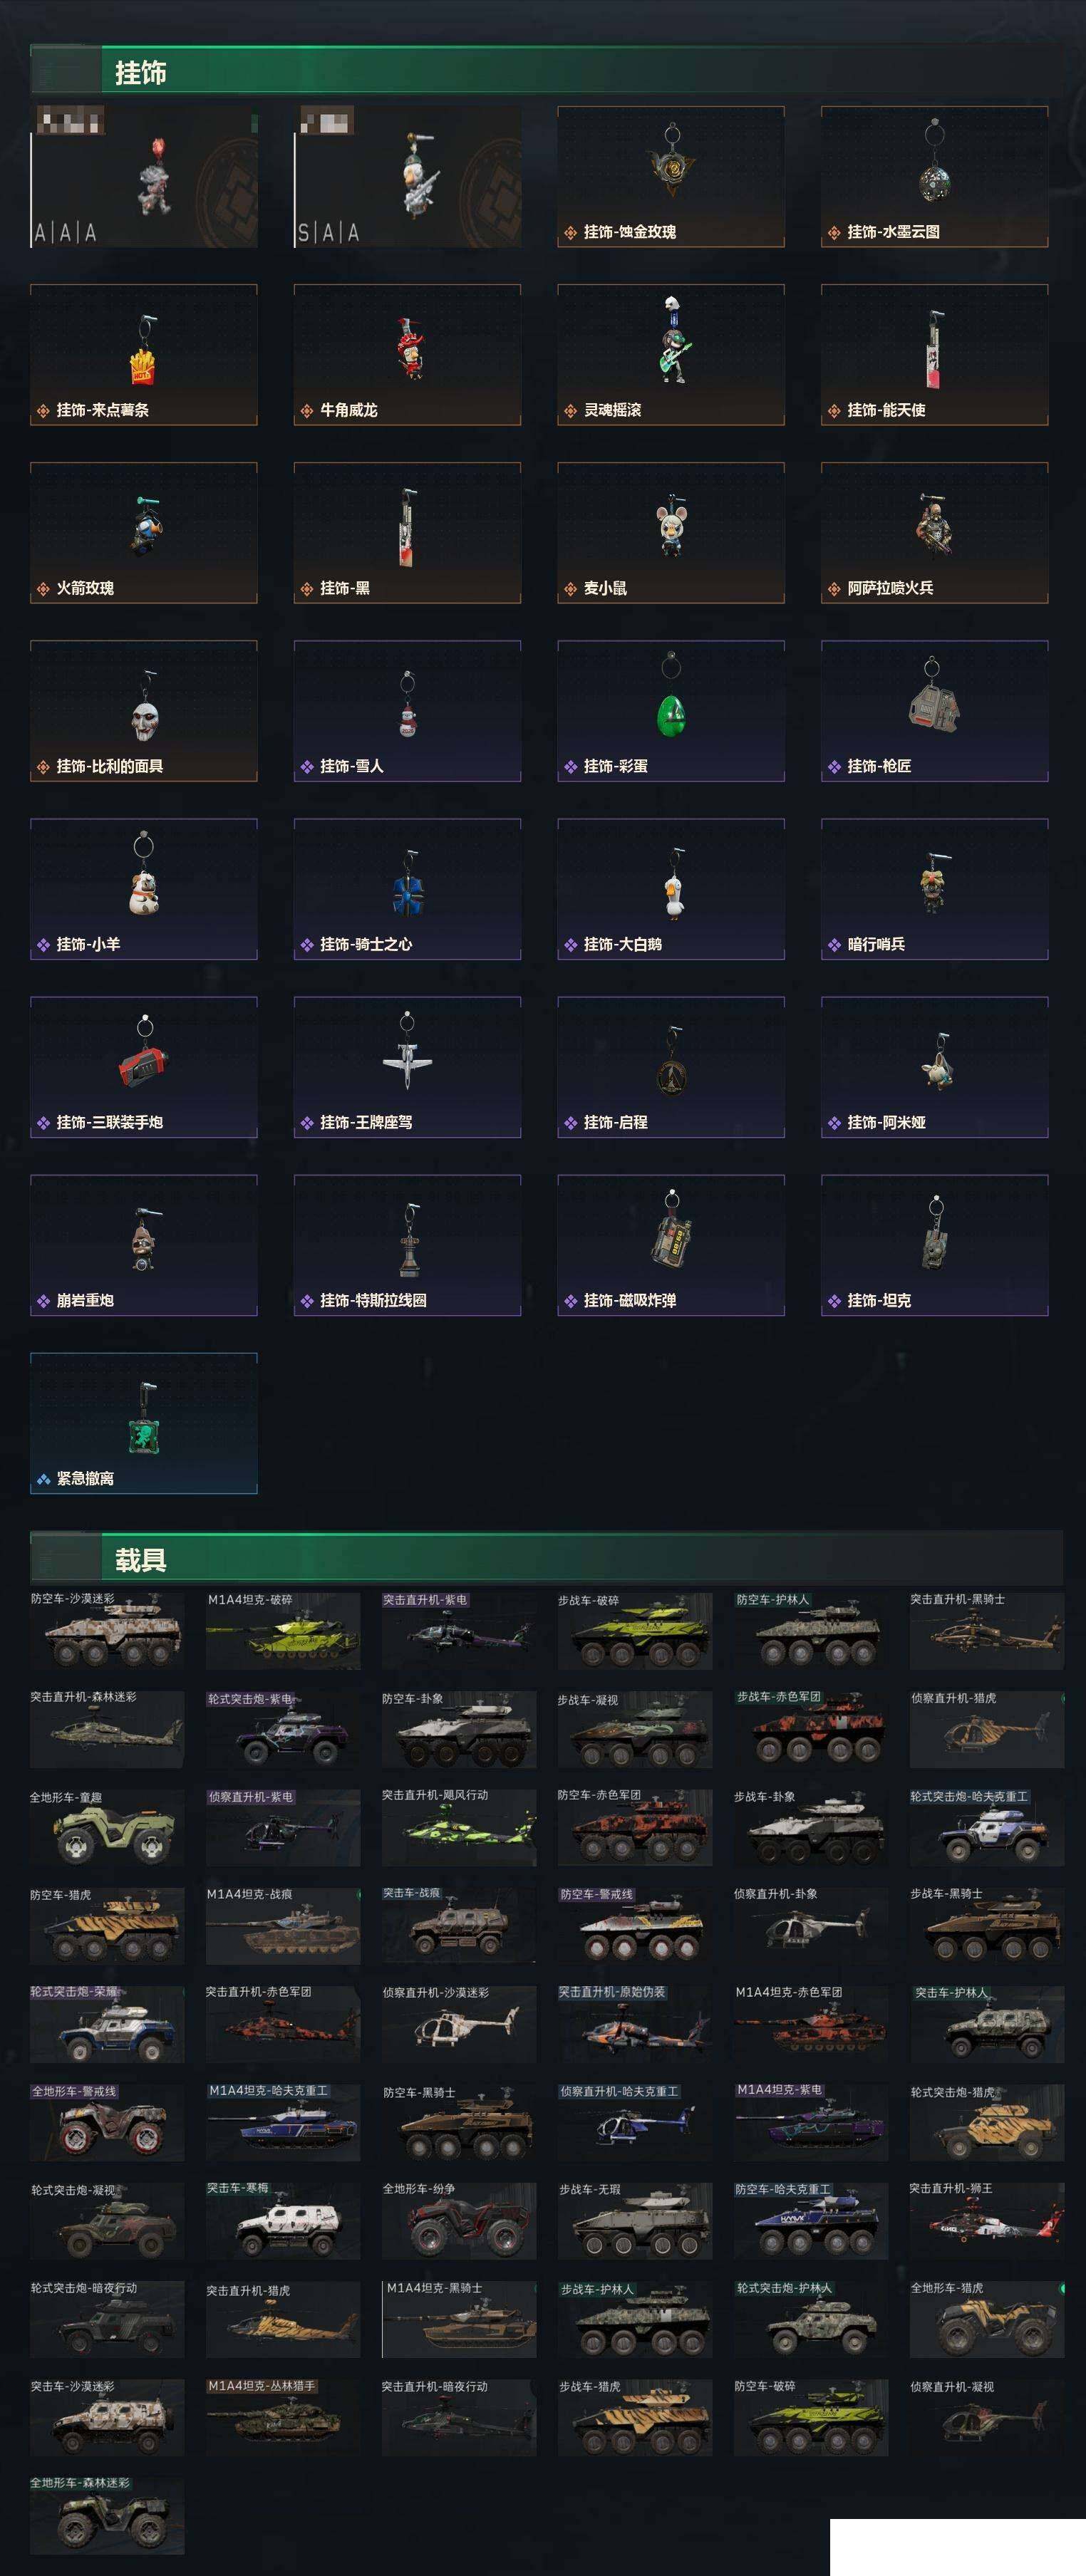Select the 防空车-猎虎 tiger-stripe skin
Image resolution: width=1086 pixels, height=2576 pixels.
[107, 1925]
